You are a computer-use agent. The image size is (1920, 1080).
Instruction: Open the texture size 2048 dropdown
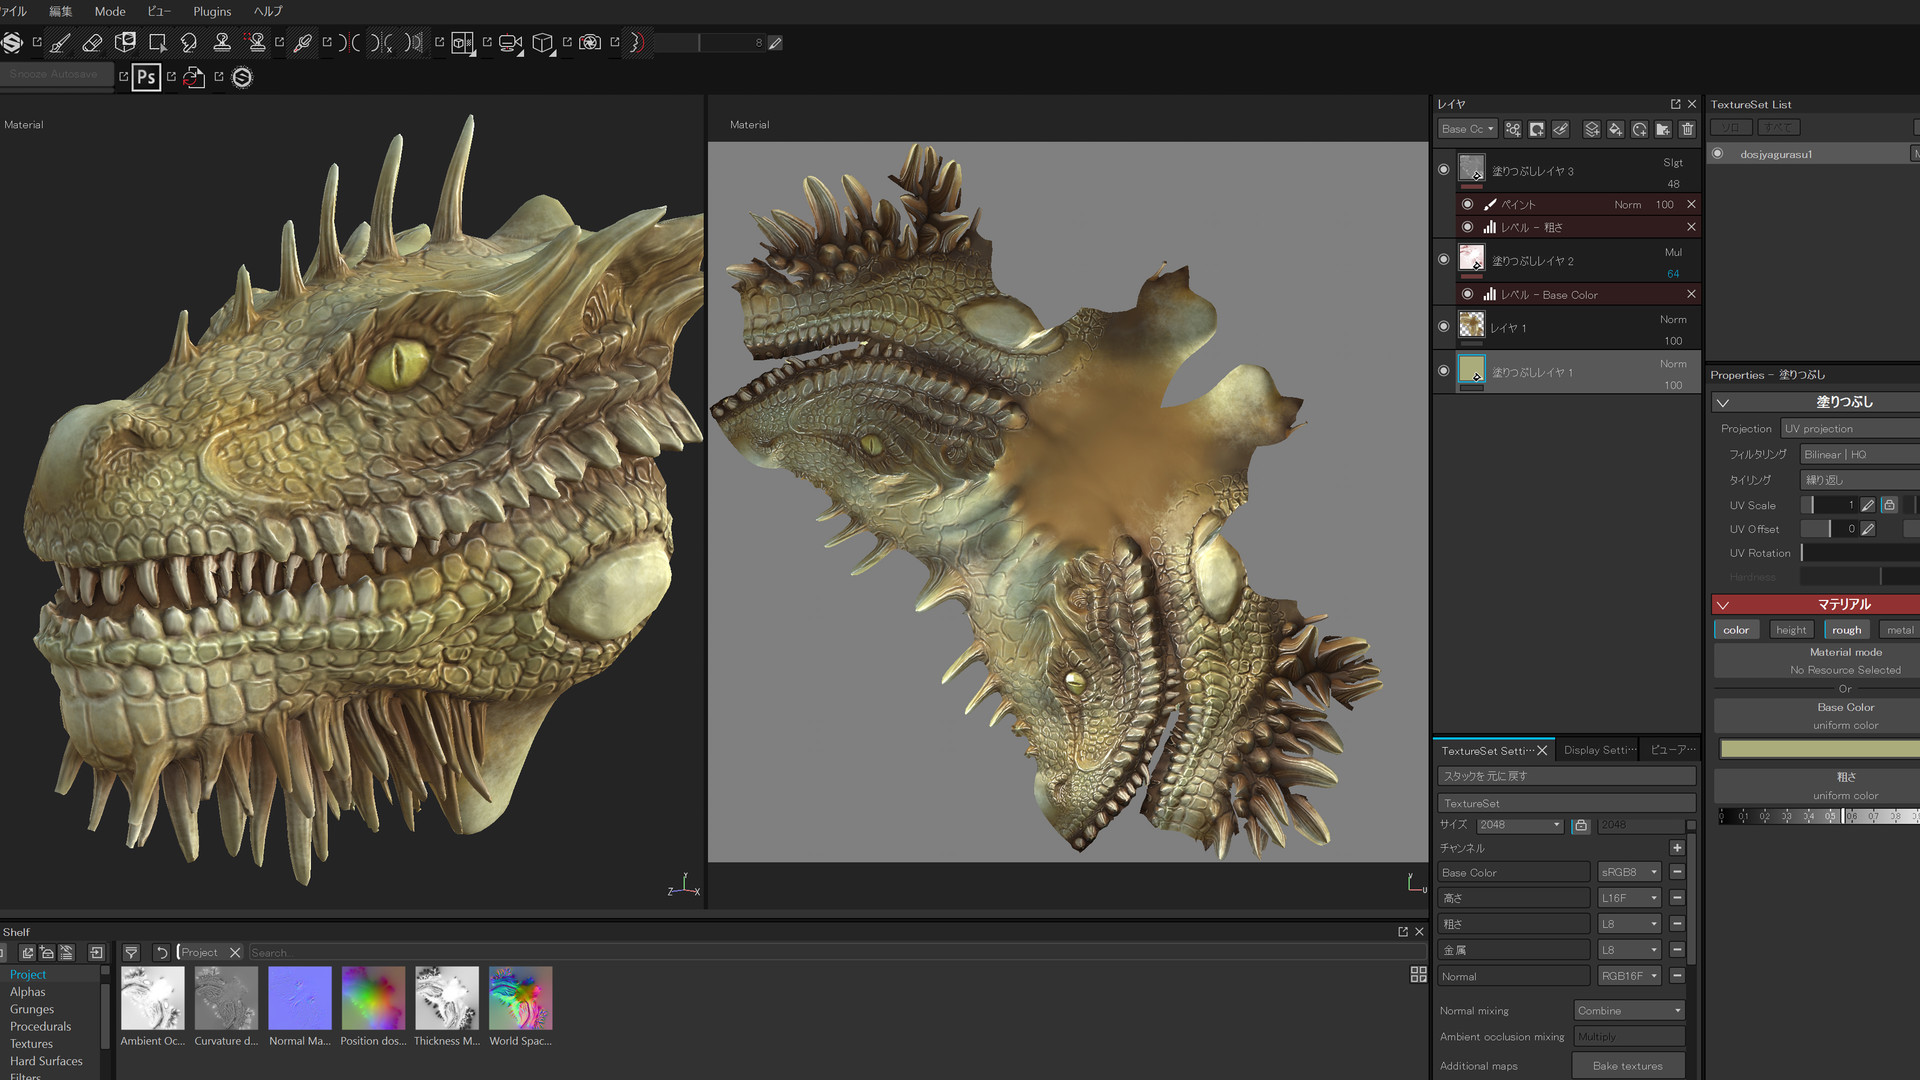pyautogui.click(x=1520, y=825)
